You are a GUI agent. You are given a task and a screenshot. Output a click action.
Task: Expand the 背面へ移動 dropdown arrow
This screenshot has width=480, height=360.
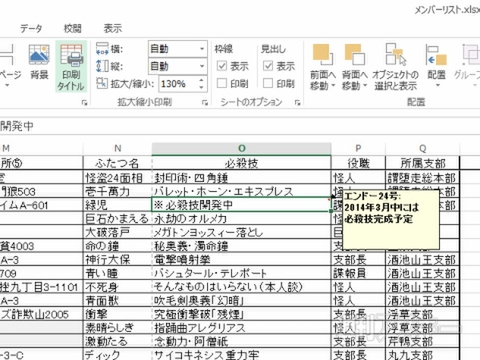click(365, 86)
